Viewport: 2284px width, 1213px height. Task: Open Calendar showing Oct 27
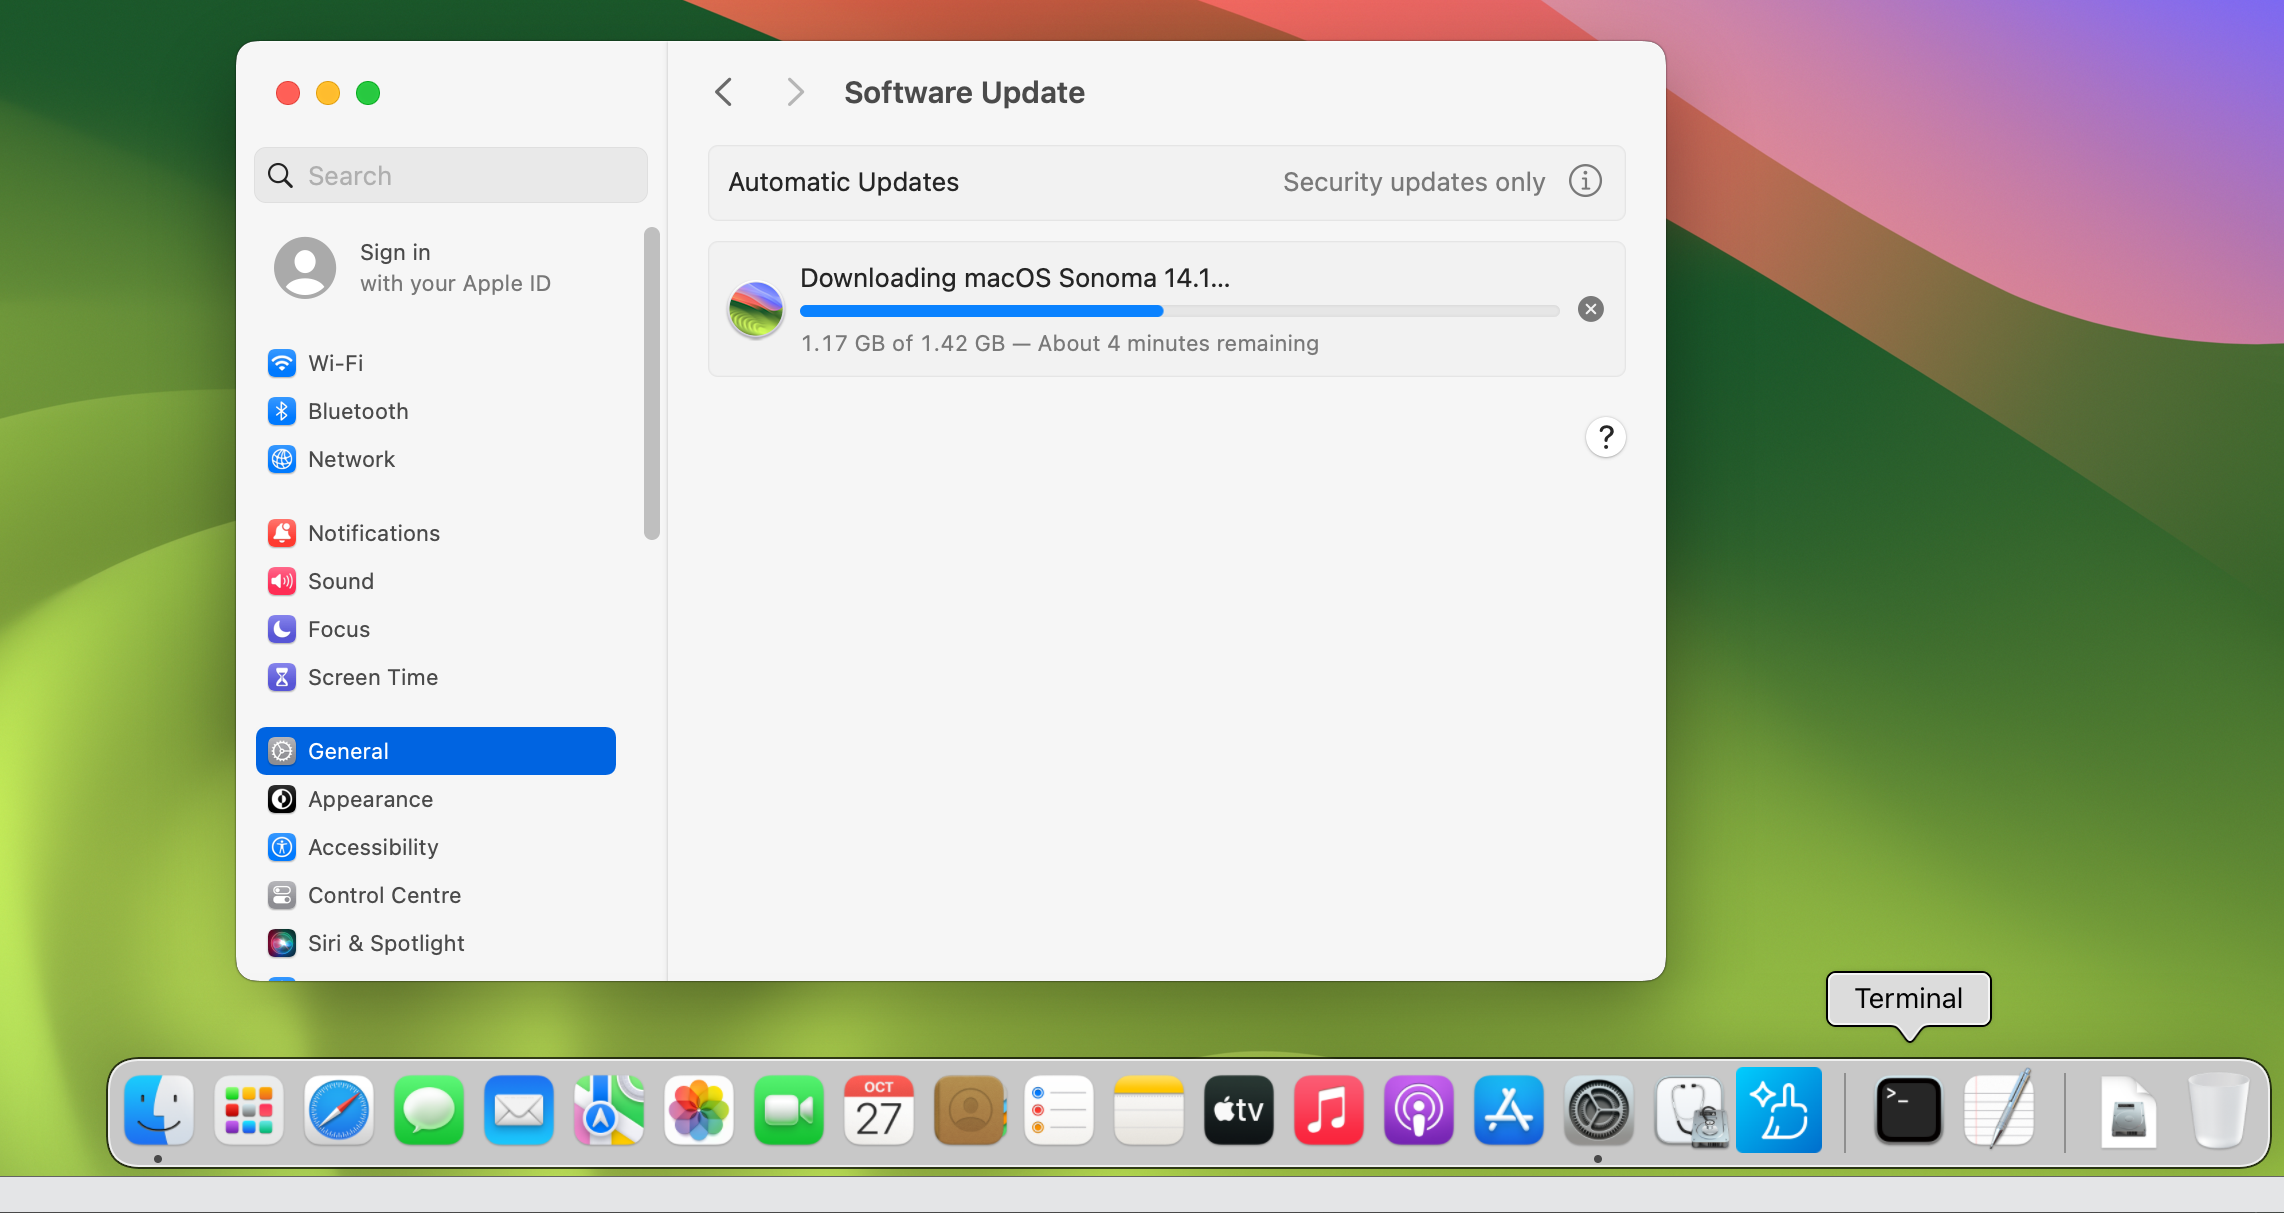coord(879,1110)
